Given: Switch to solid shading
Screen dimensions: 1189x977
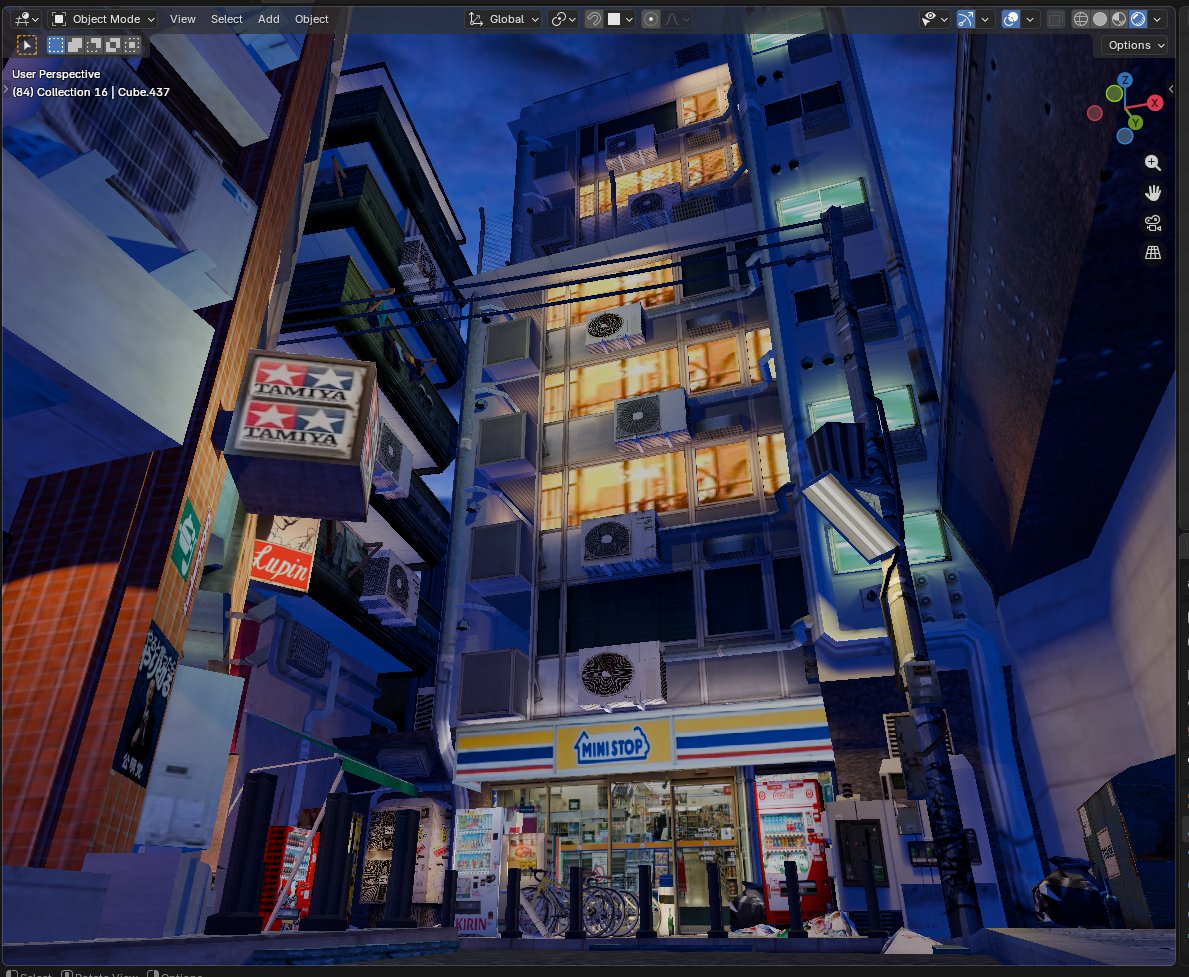Looking at the screenshot, I should [1100, 19].
